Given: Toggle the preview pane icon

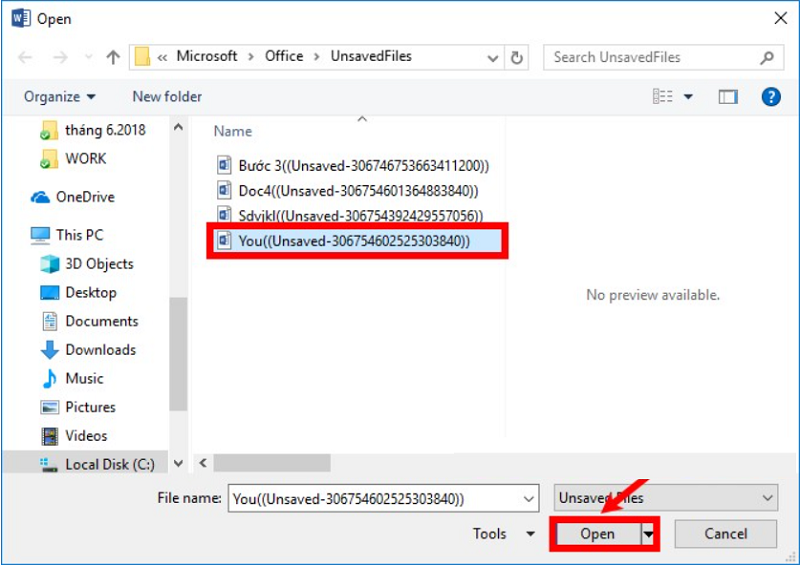Looking at the screenshot, I should pyautogui.click(x=727, y=97).
